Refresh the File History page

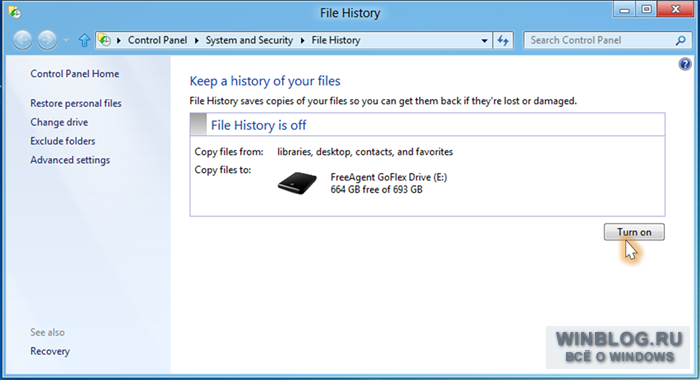[x=503, y=41]
